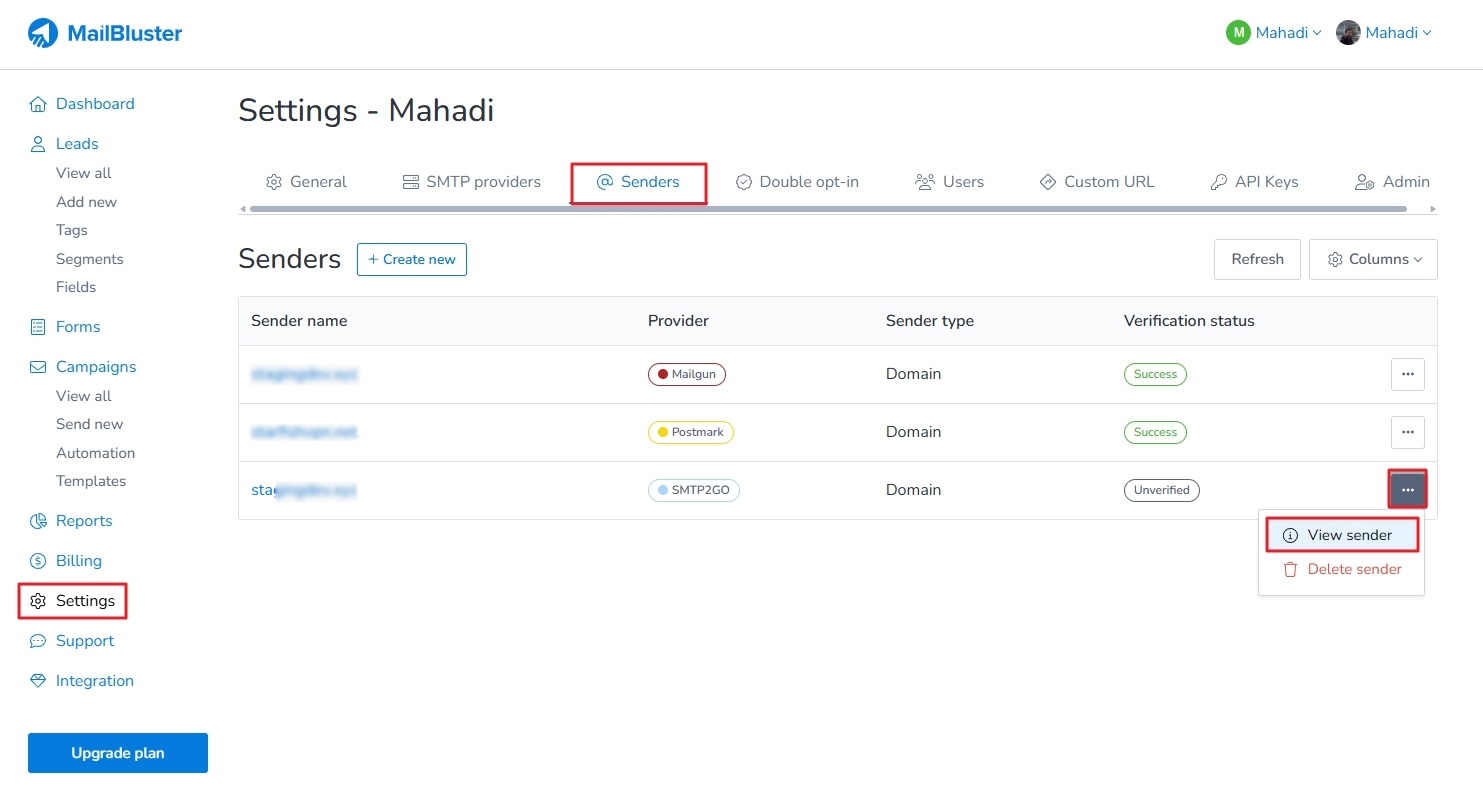The image size is (1483, 785).
Task: Expand the Columns dropdown
Action: pos(1373,259)
